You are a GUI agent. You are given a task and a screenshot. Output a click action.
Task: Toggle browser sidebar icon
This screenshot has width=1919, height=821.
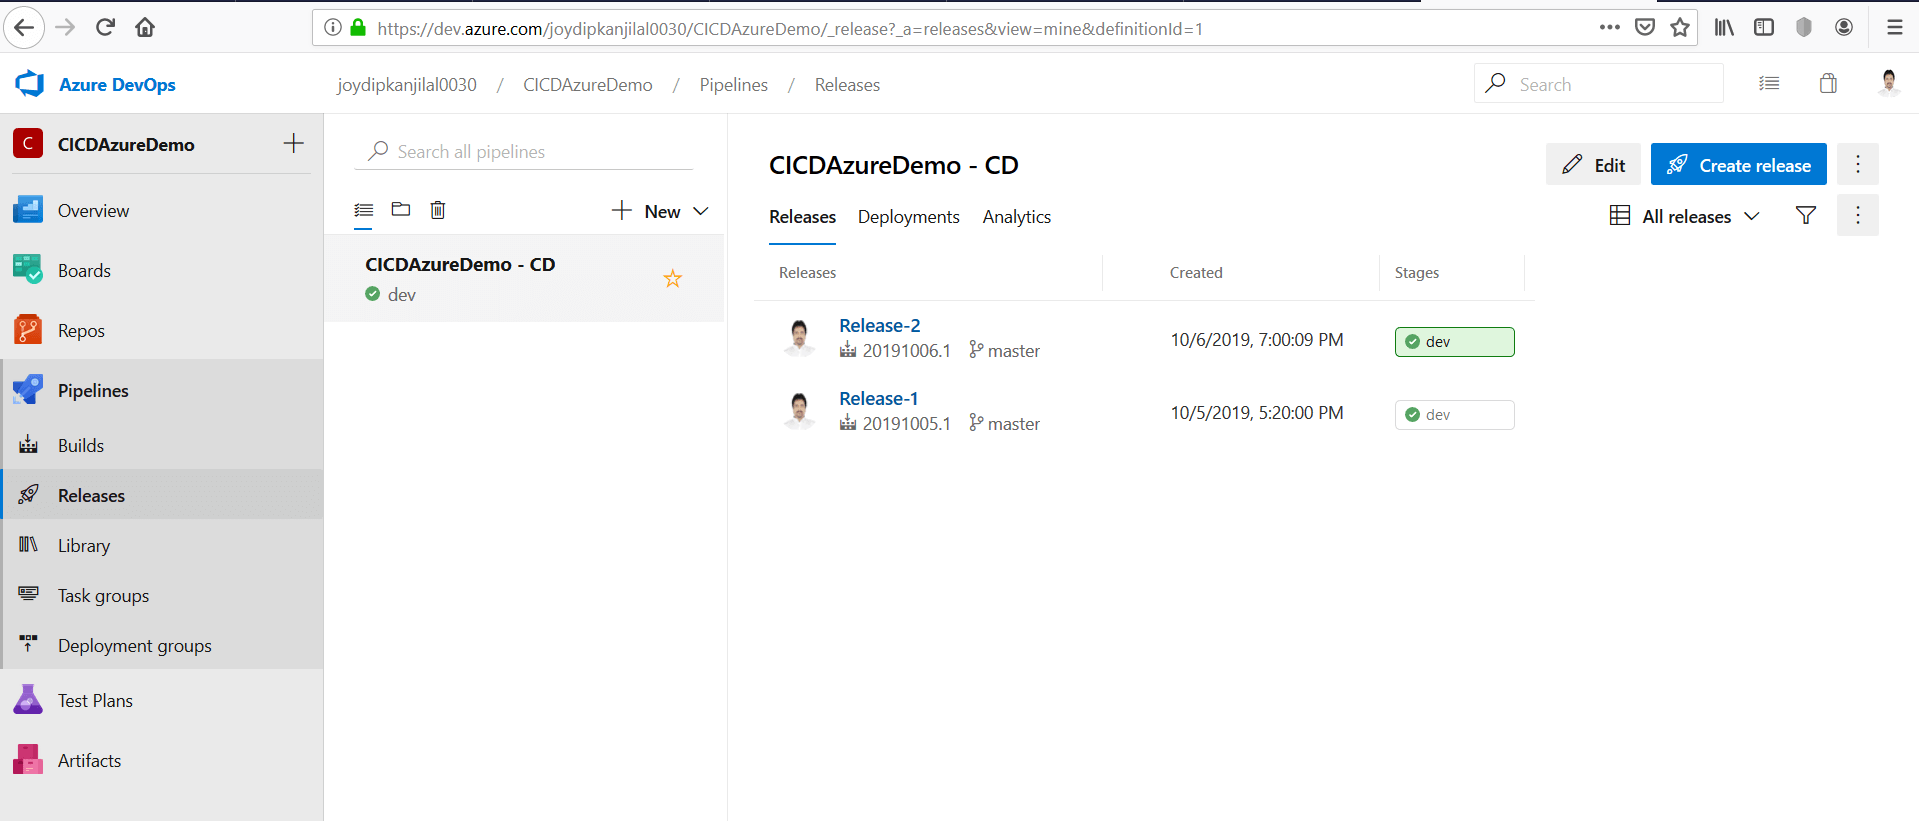1764,27
